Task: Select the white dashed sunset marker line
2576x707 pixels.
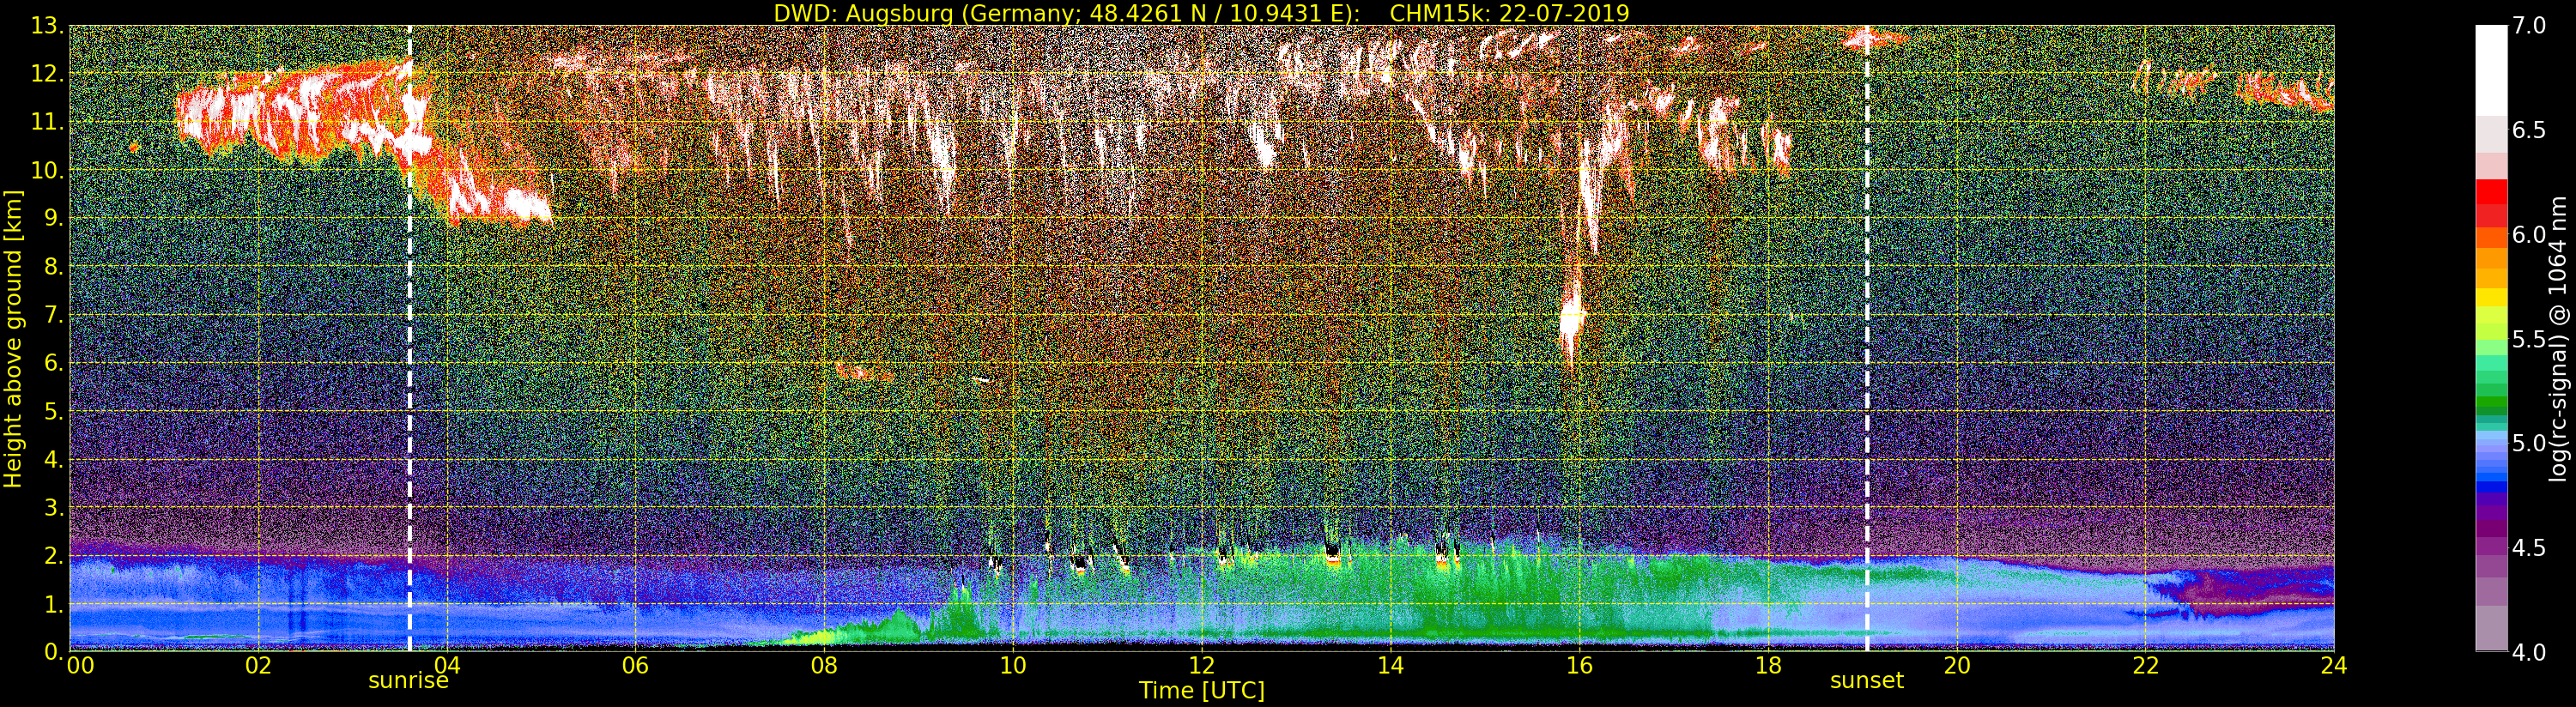Action: coord(1867,338)
